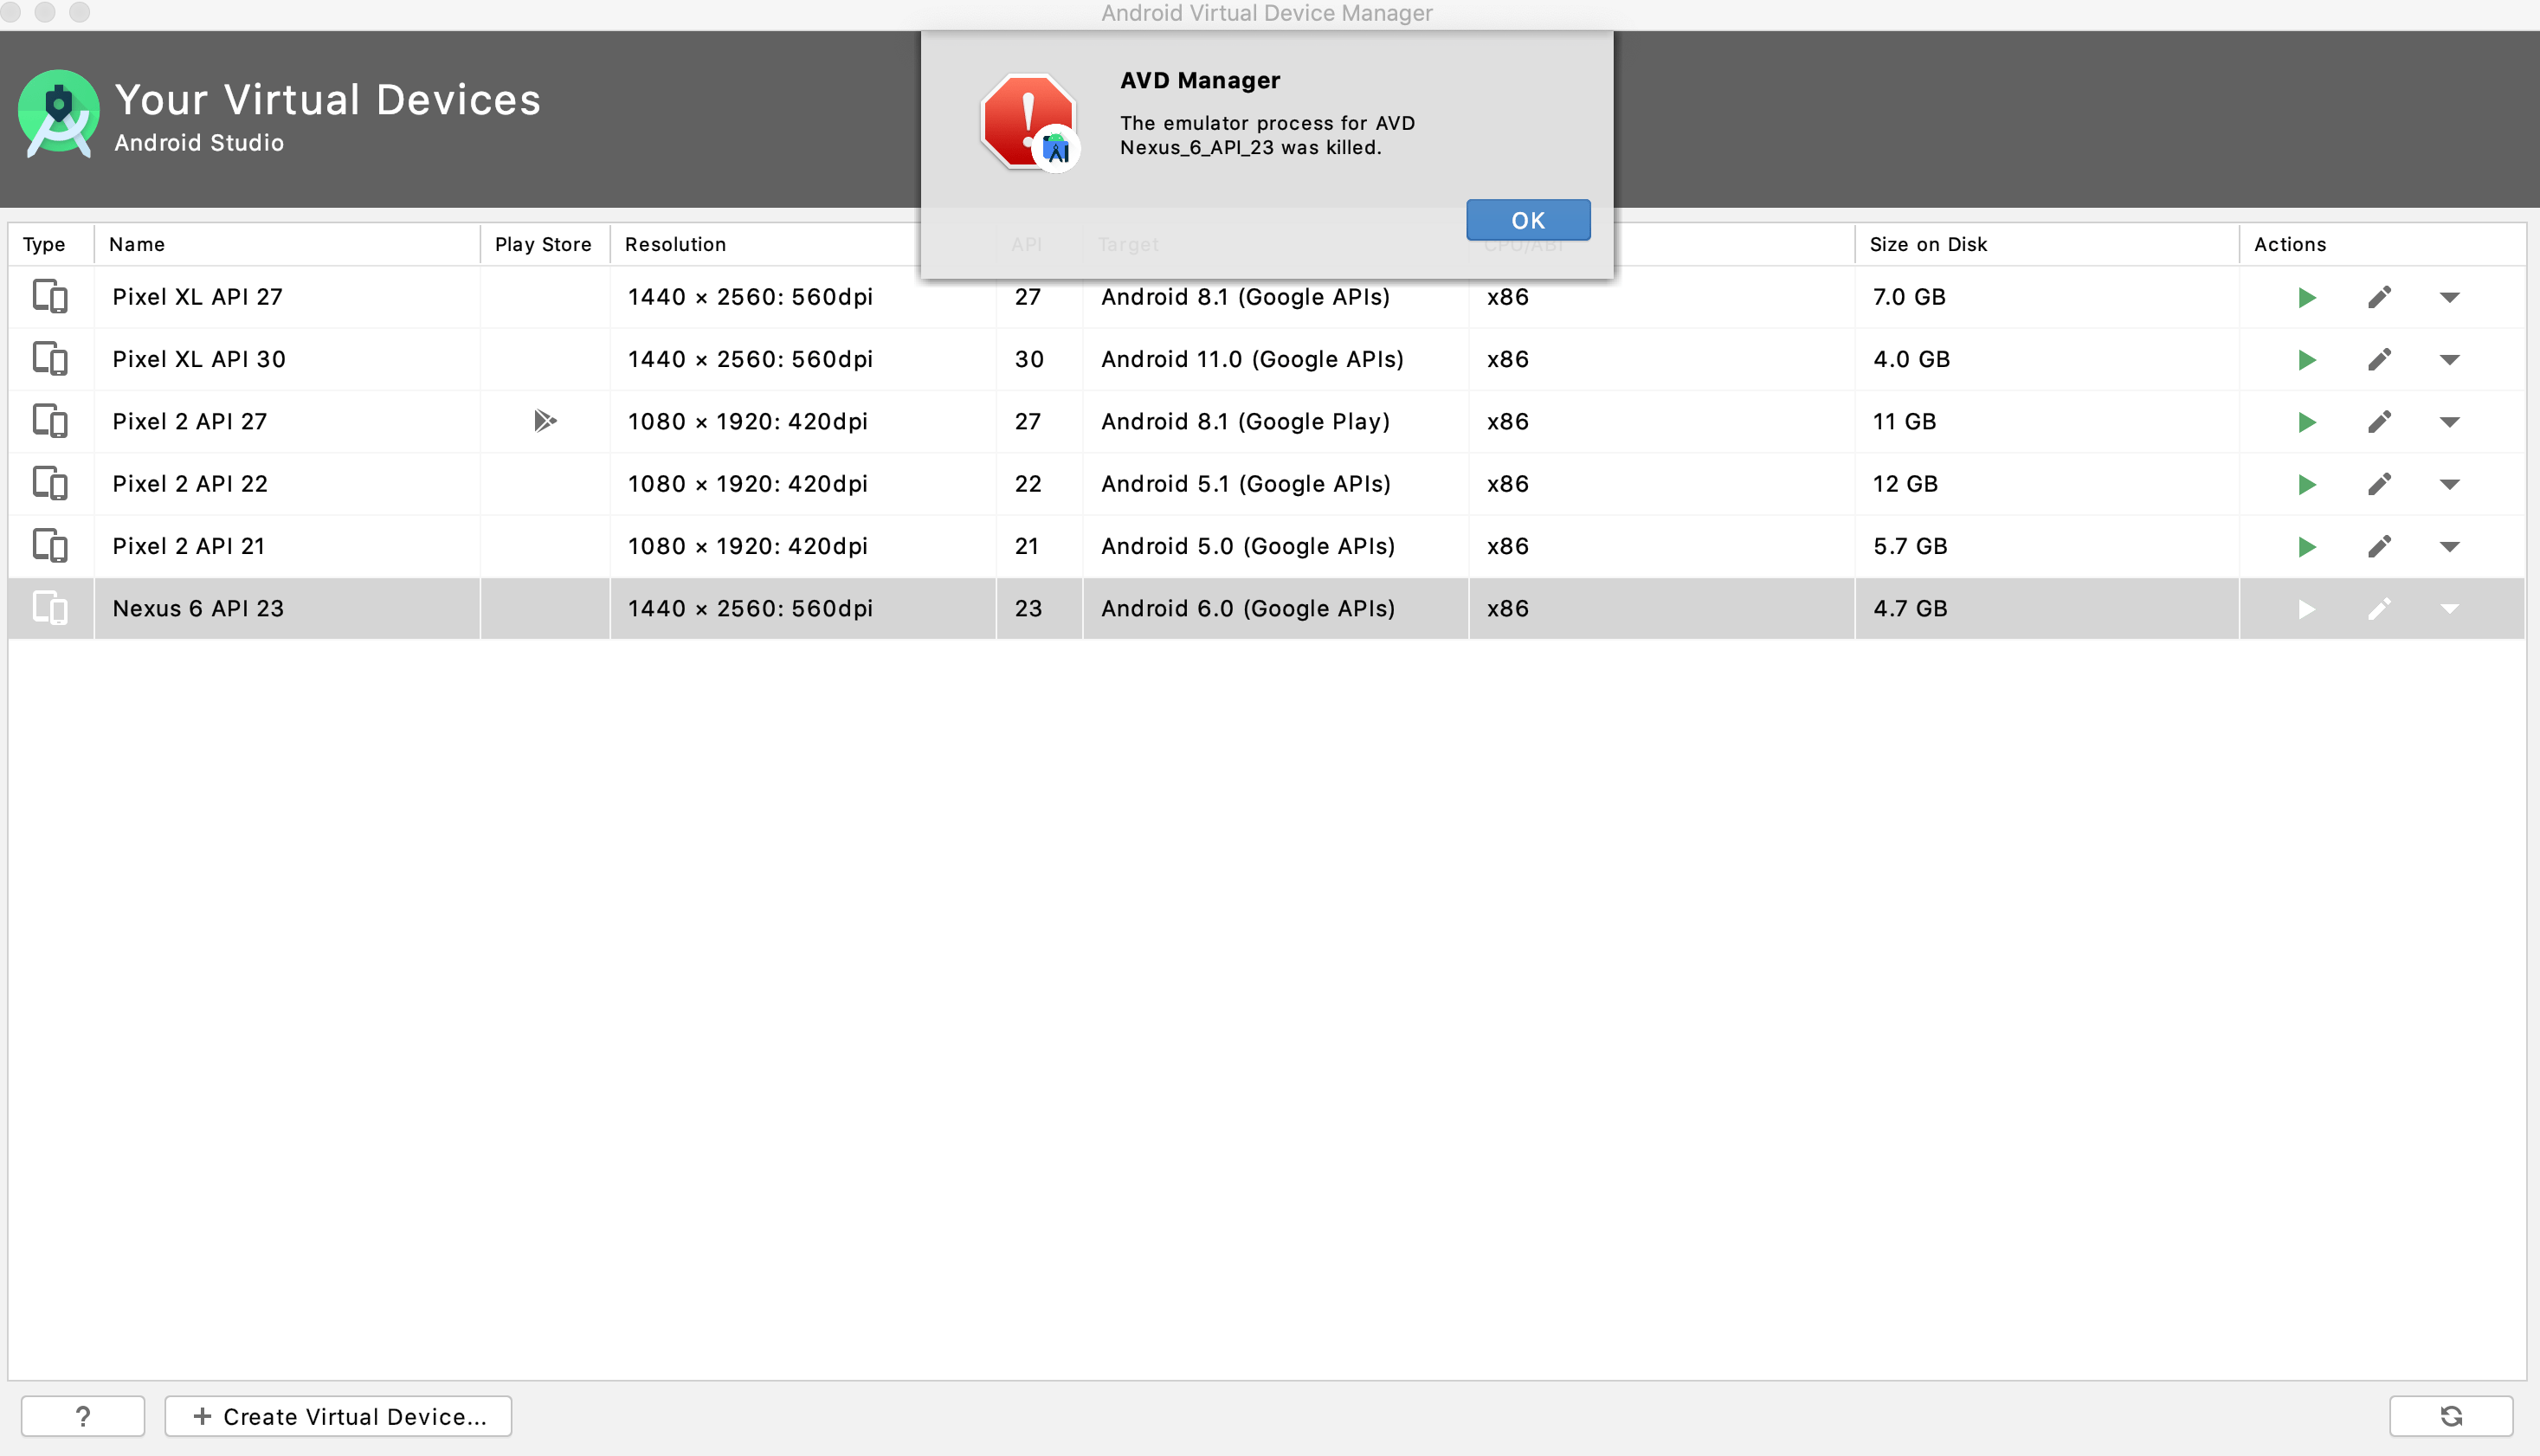Expand more actions for Pixel 2 API 22

2449,485
